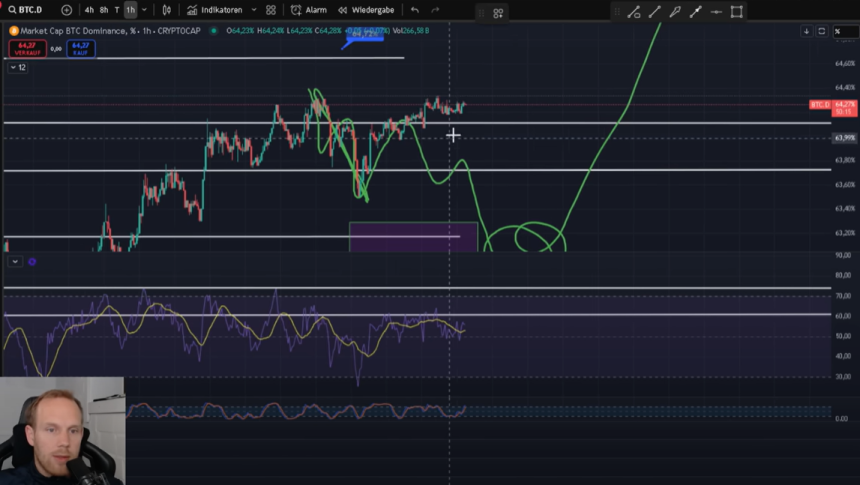Open the Indikatoren menu
860x485 pixels.
(214, 10)
